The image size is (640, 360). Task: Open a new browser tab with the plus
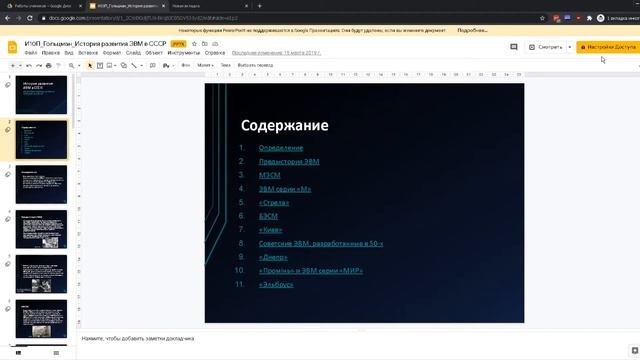point(260,6)
